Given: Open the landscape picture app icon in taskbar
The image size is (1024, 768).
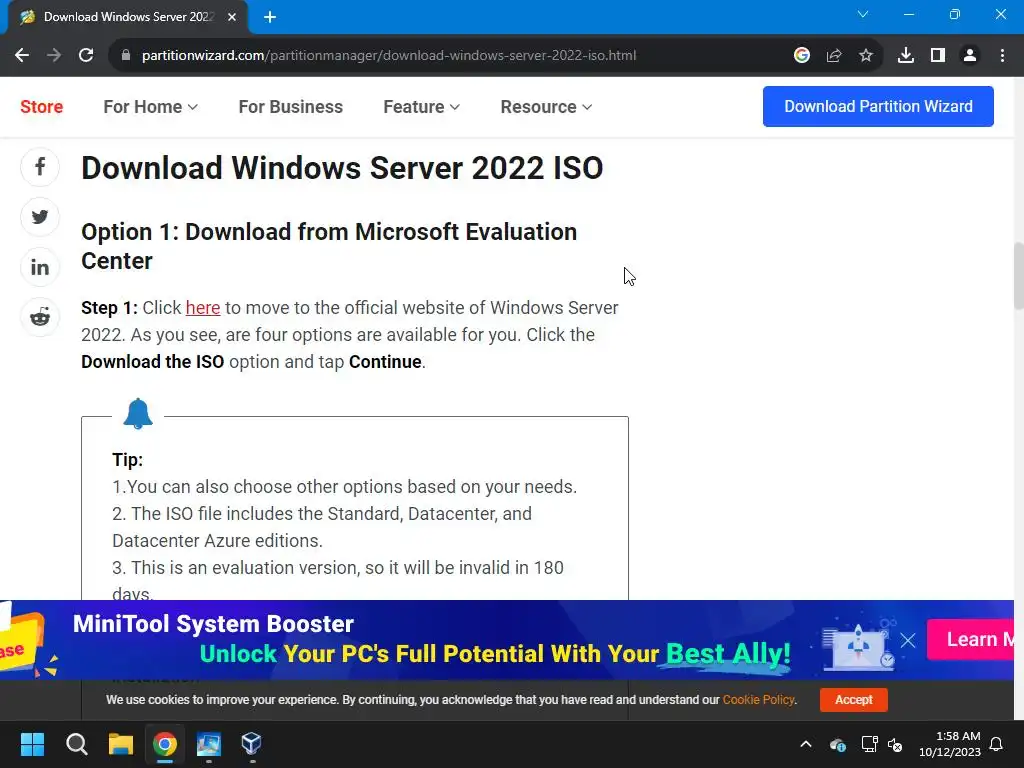Looking at the screenshot, I should pyautogui.click(x=208, y=744).
